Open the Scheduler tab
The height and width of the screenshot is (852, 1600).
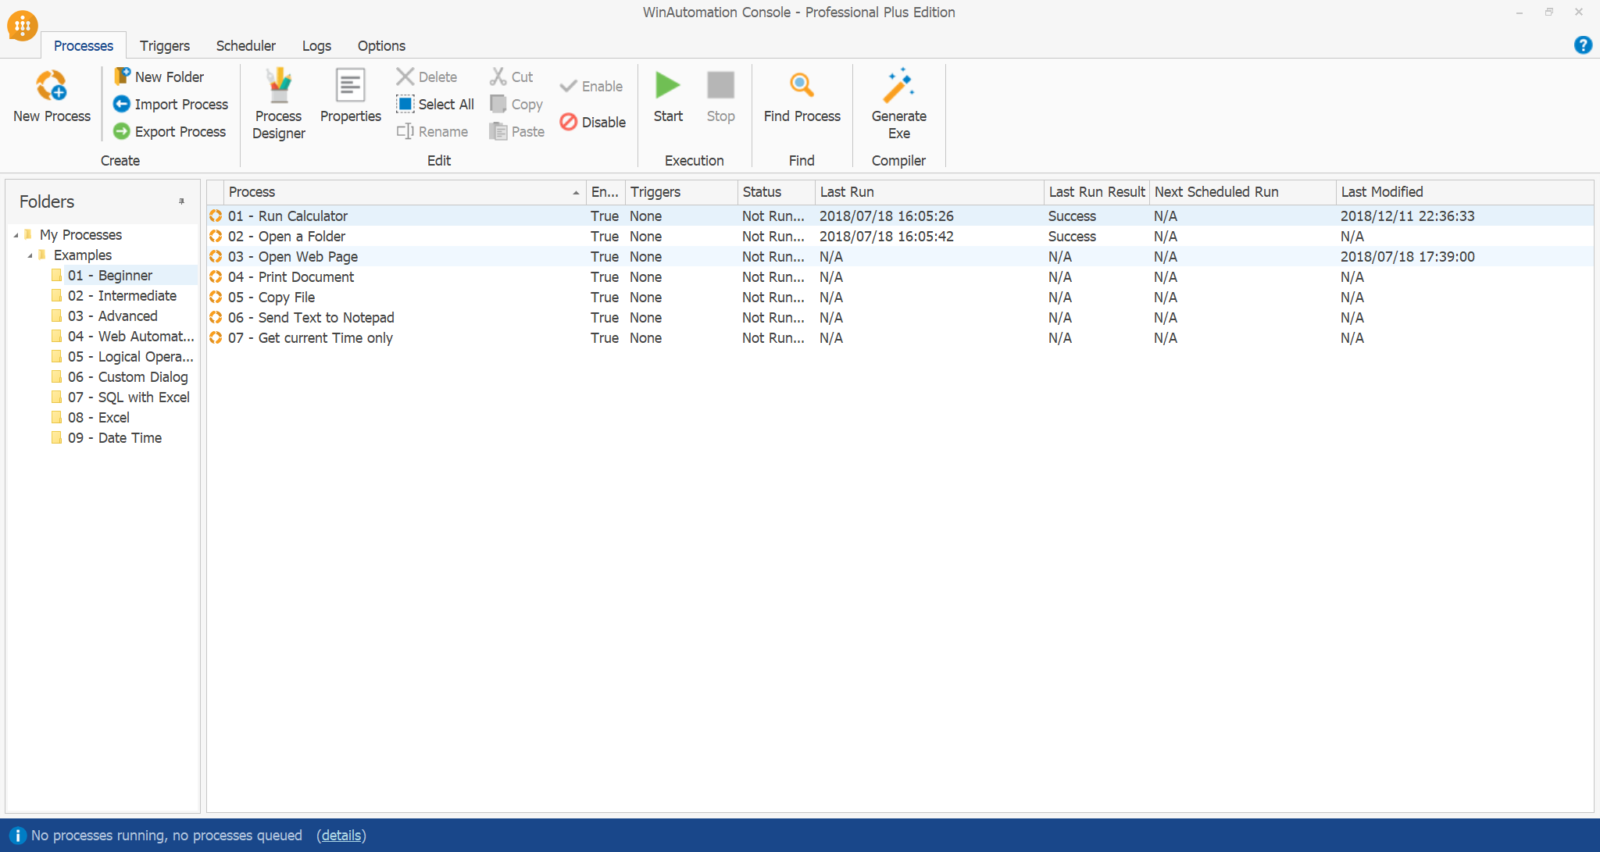click(245, 46)
